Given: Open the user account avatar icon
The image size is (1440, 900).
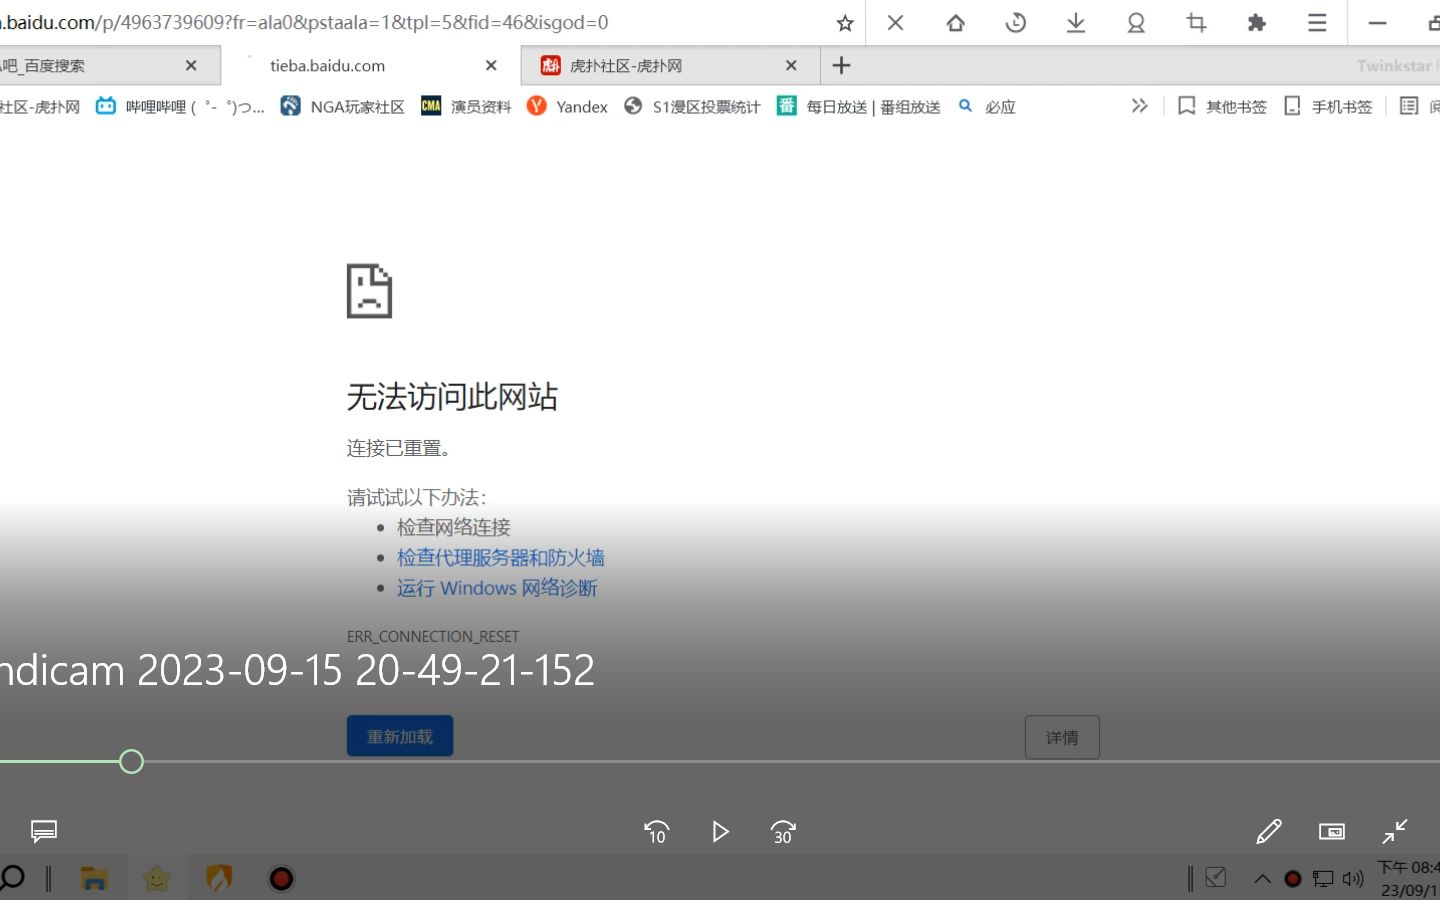Looking at the screenshot, I should point(1136,22).
